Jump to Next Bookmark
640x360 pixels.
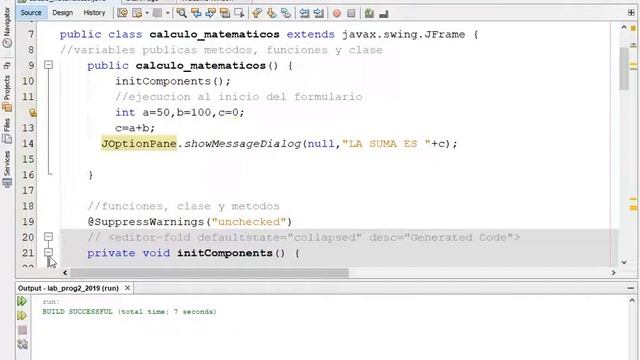coord(271,13)
